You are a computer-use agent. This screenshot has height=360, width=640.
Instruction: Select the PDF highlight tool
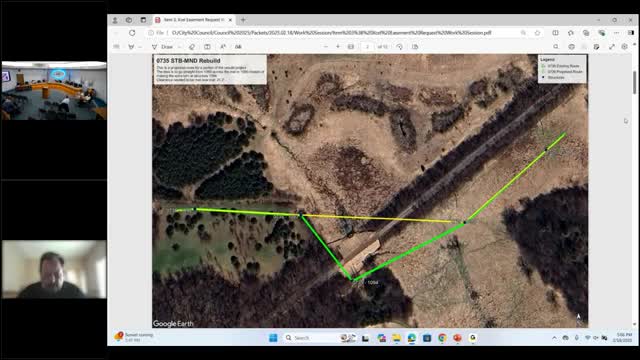[x=131, y=47]
